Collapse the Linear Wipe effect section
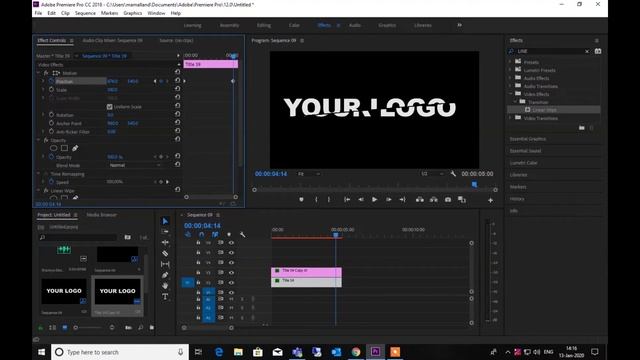The width and height of the screenshot is (640, 360). (x=39, y=191)
